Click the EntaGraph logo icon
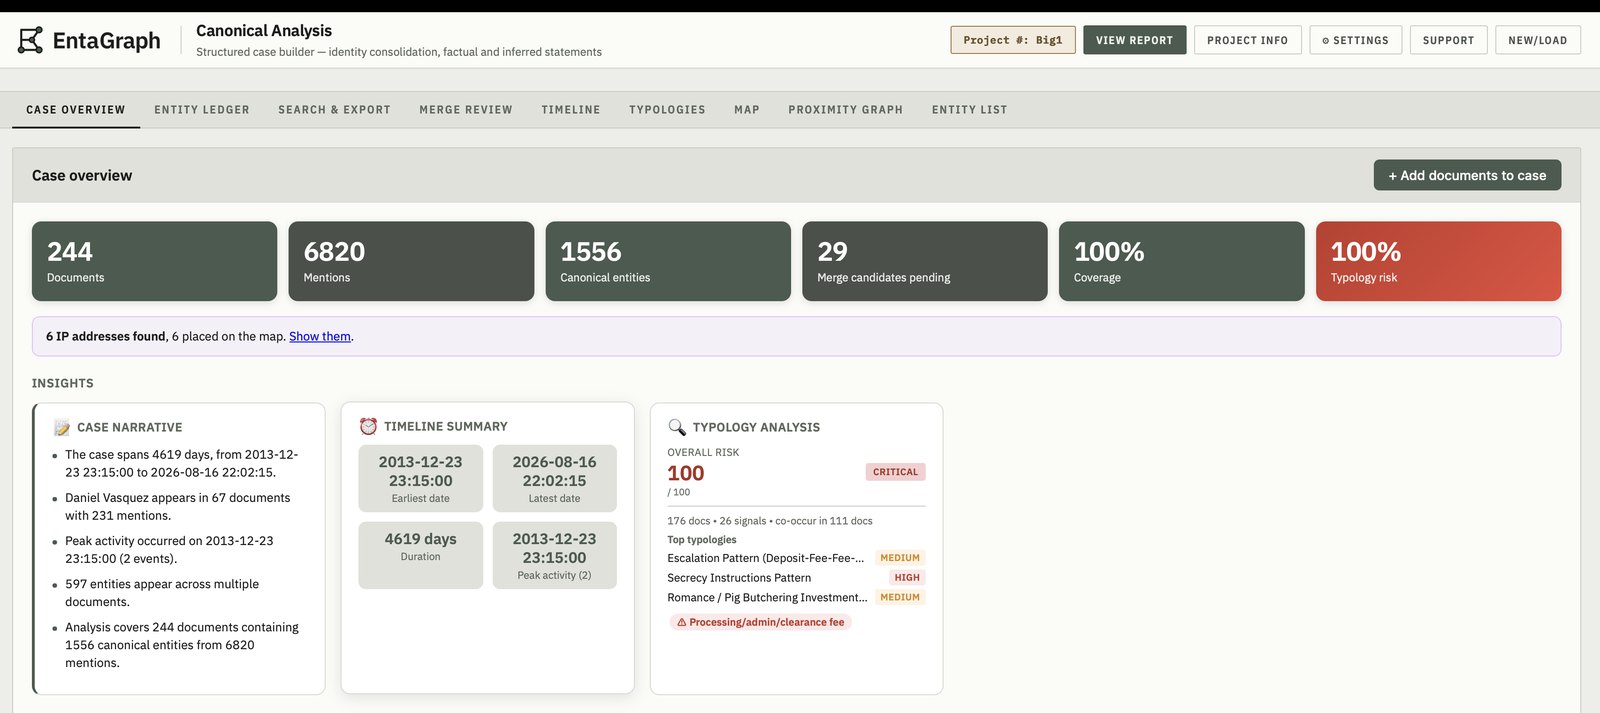 (x=31, y=40)
